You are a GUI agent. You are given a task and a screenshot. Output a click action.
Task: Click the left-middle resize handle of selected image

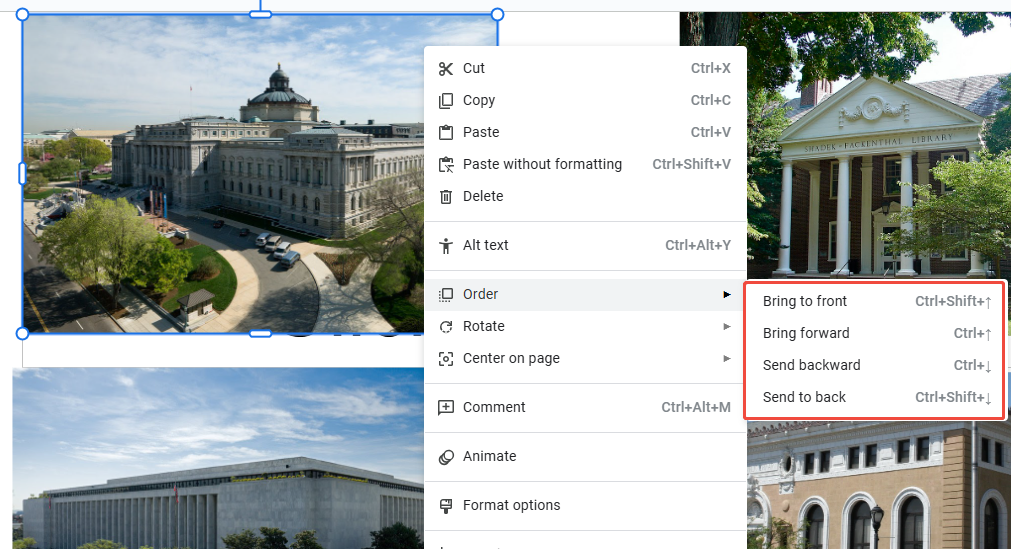(x=22, y=173)
